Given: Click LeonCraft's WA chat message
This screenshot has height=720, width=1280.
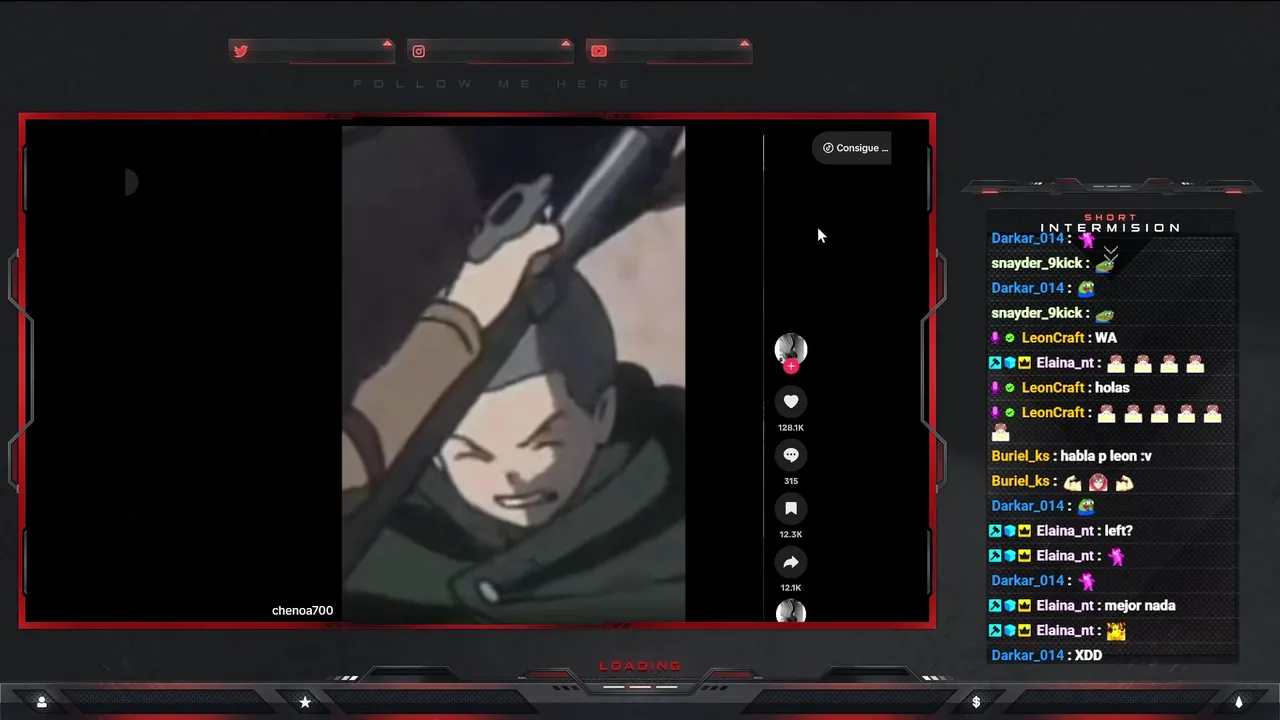Looking at the screenshot, I should (x=1054, y=338).
